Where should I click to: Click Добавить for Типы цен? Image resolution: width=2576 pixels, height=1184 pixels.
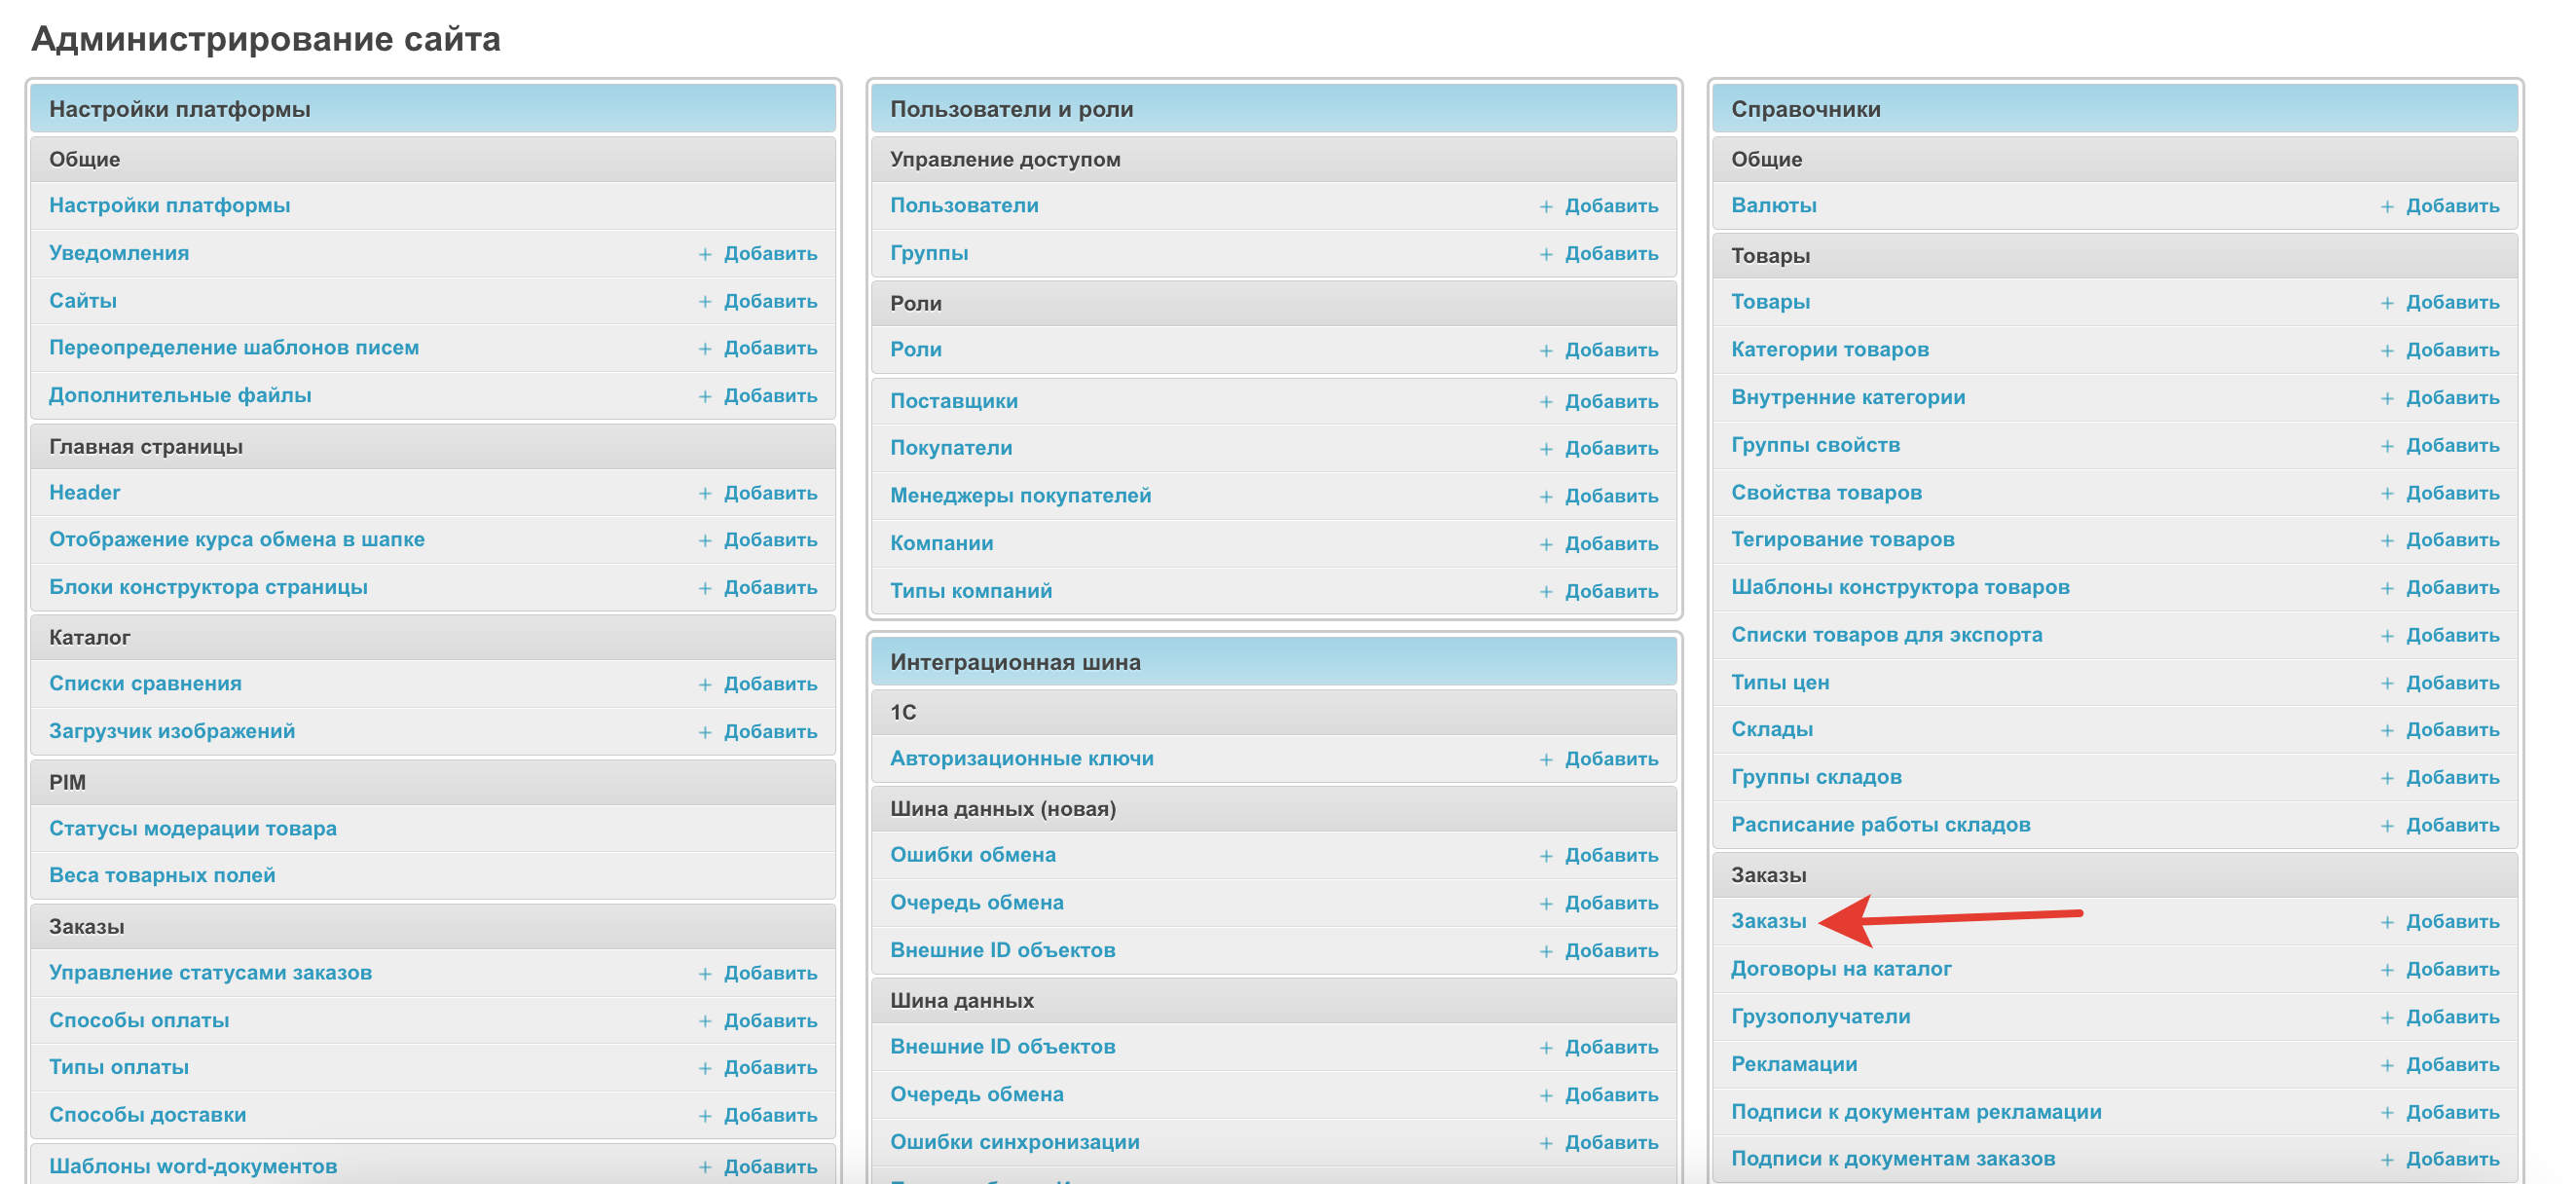[2451, 683]
